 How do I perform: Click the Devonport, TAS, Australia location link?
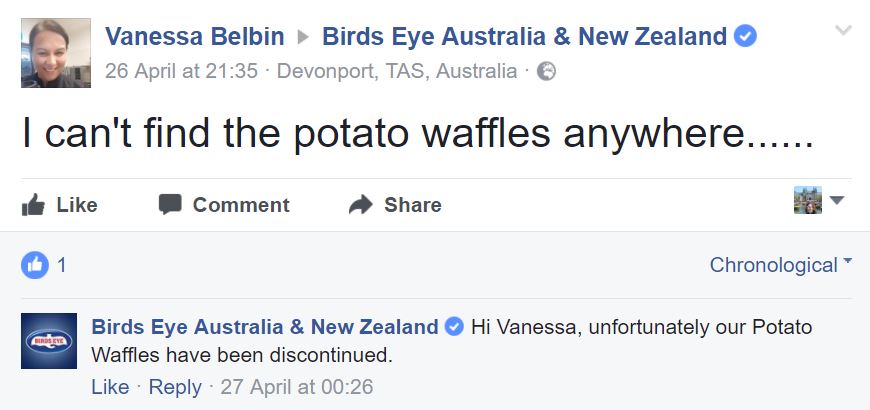pos(397,71)
